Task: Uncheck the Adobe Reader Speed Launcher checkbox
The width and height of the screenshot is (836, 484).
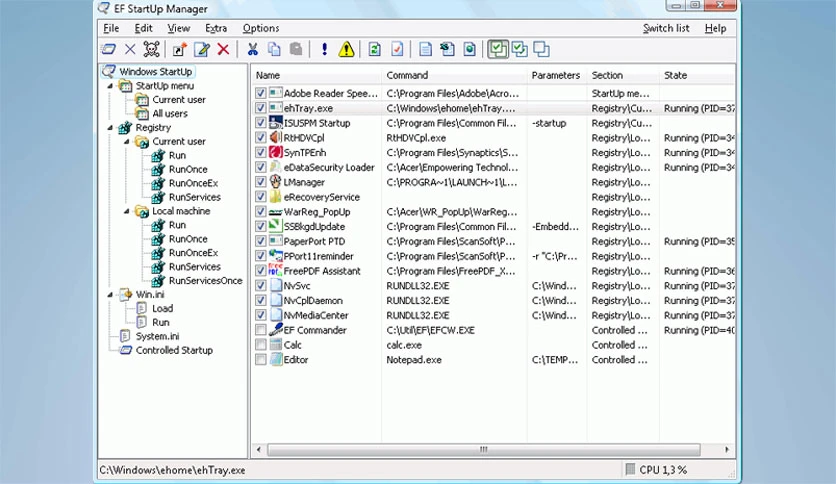Action: [260, 93]
